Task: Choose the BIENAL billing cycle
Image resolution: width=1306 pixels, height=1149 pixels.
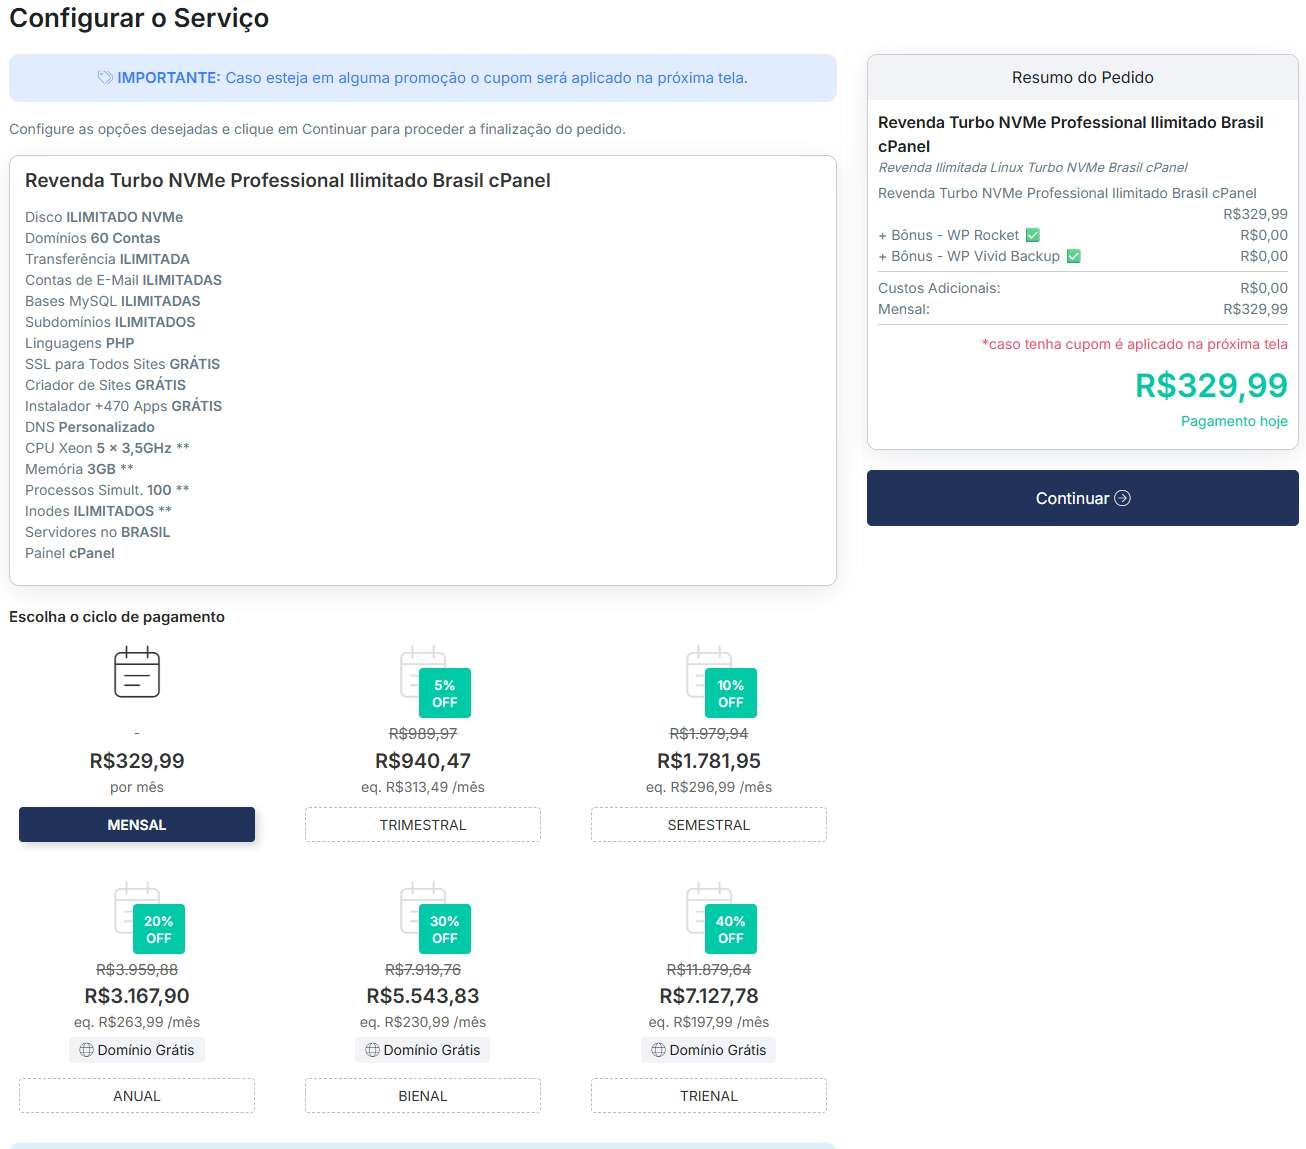Action: pyautogui.click(x=423, y=1096)
